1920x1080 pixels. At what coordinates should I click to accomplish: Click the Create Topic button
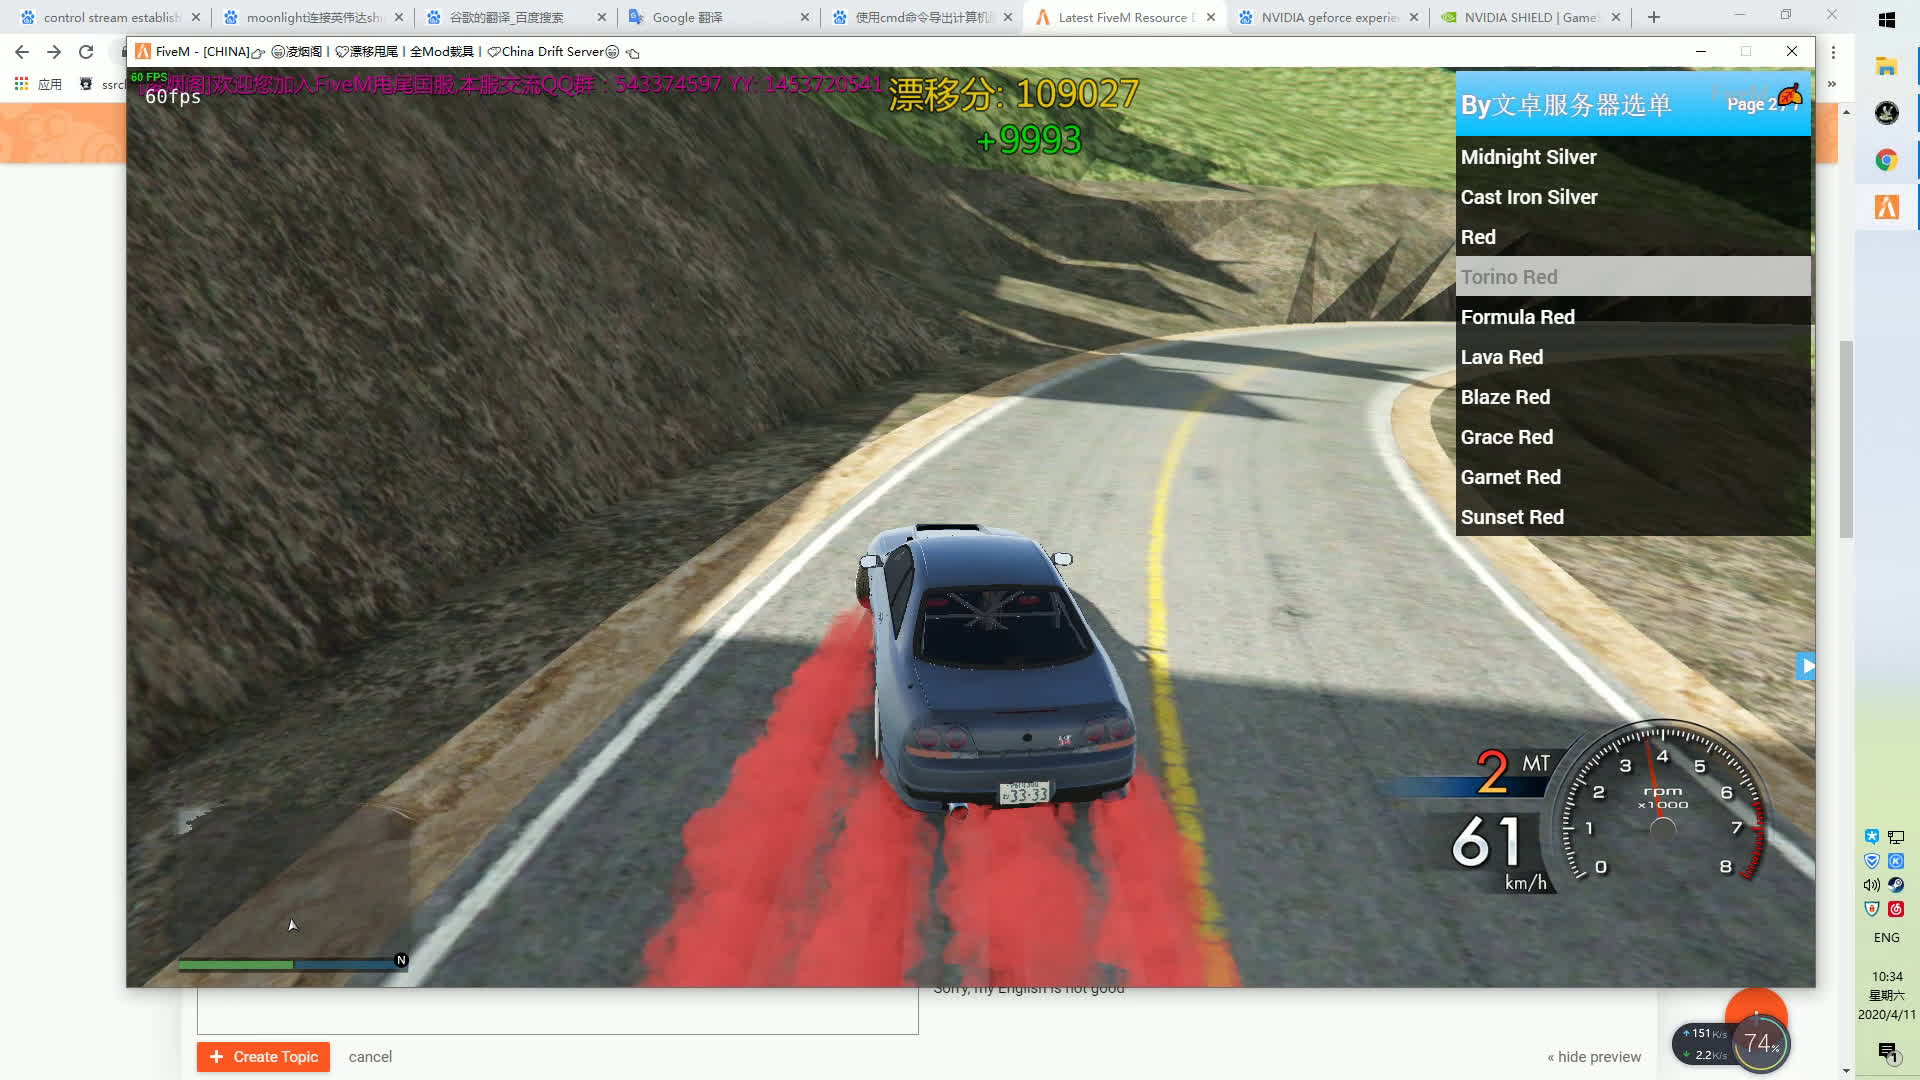pyautogui.click(x=263, y=1057)
